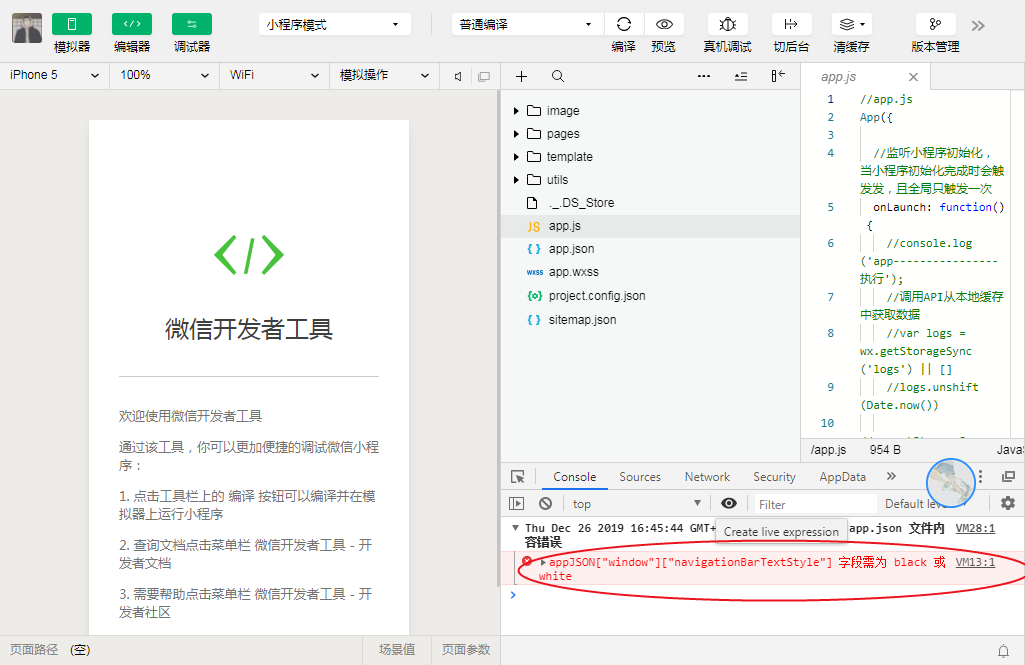
Task: Select app.js in file tree
Action: point(650,226)
